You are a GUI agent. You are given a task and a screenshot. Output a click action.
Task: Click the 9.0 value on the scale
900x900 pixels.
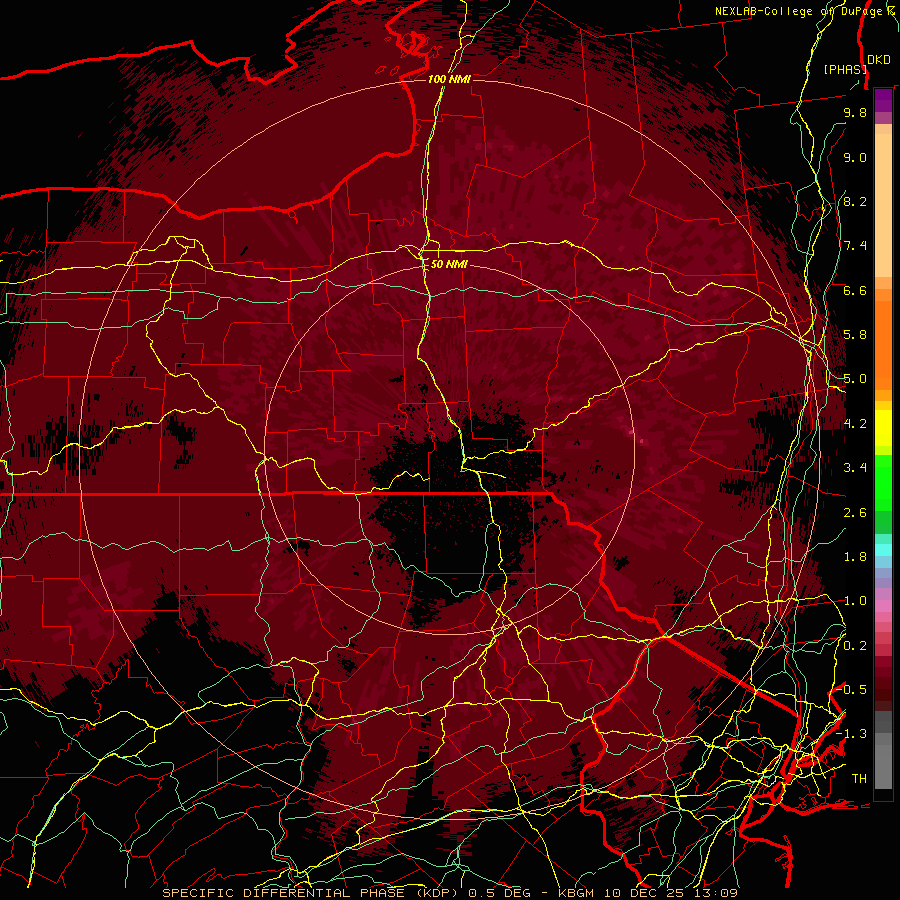855,157
